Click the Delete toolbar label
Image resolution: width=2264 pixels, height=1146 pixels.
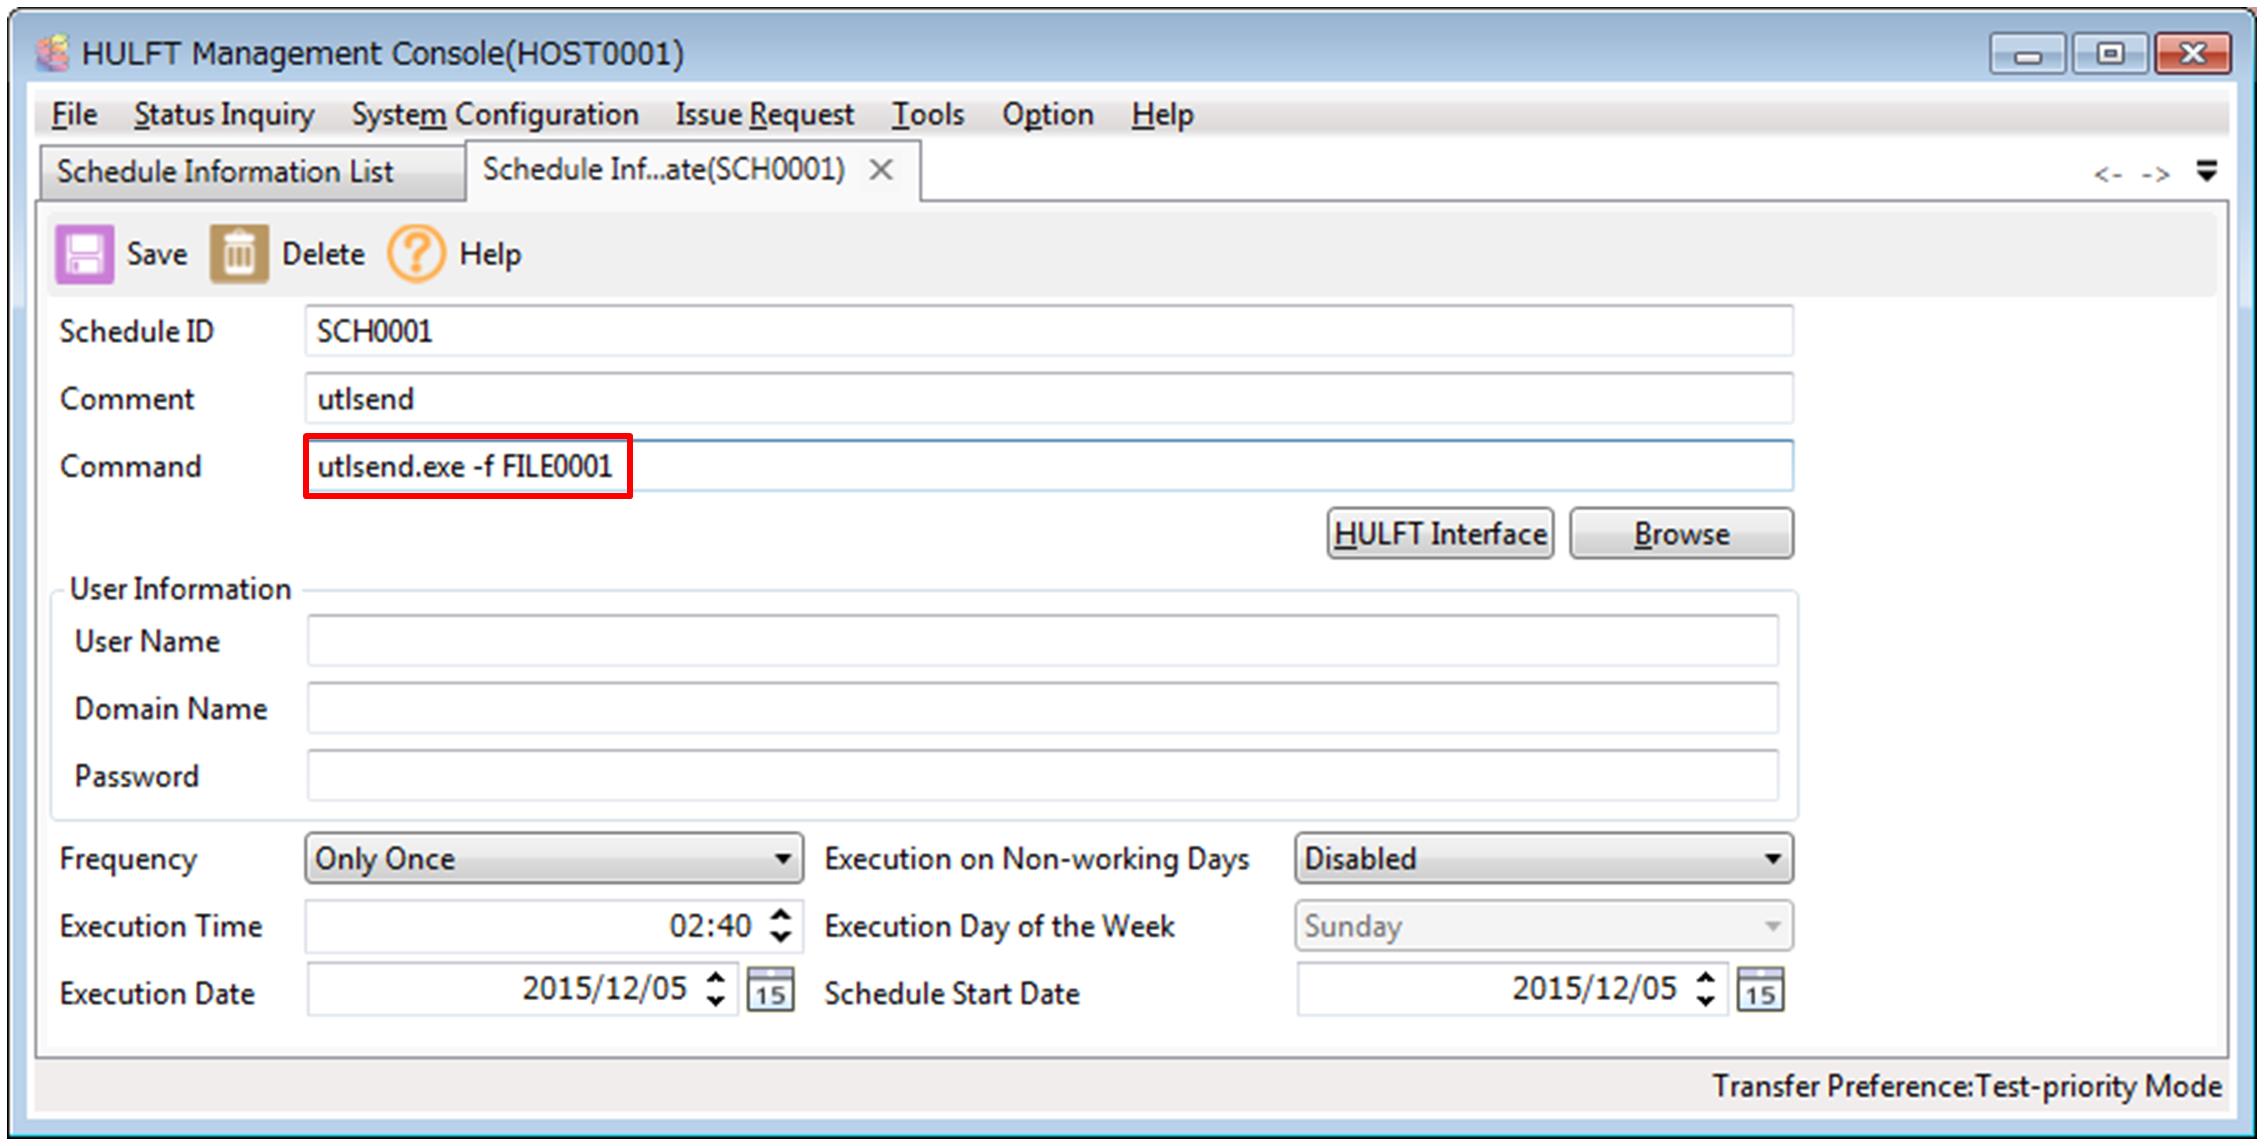(x=323, y=254)
